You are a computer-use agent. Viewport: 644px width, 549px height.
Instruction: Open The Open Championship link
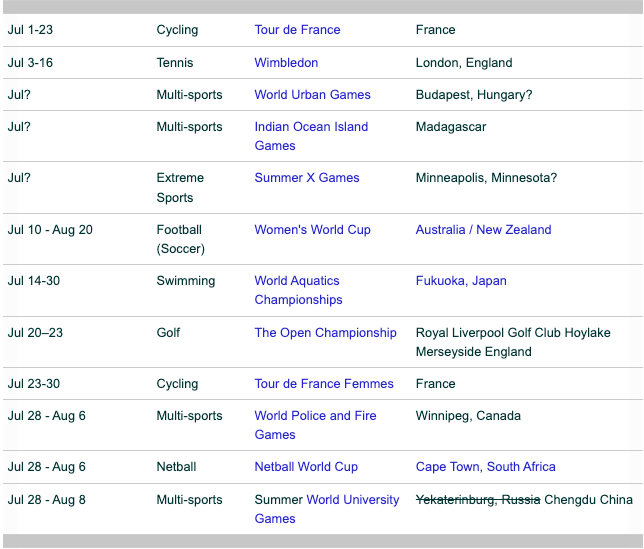click(325, 333)
